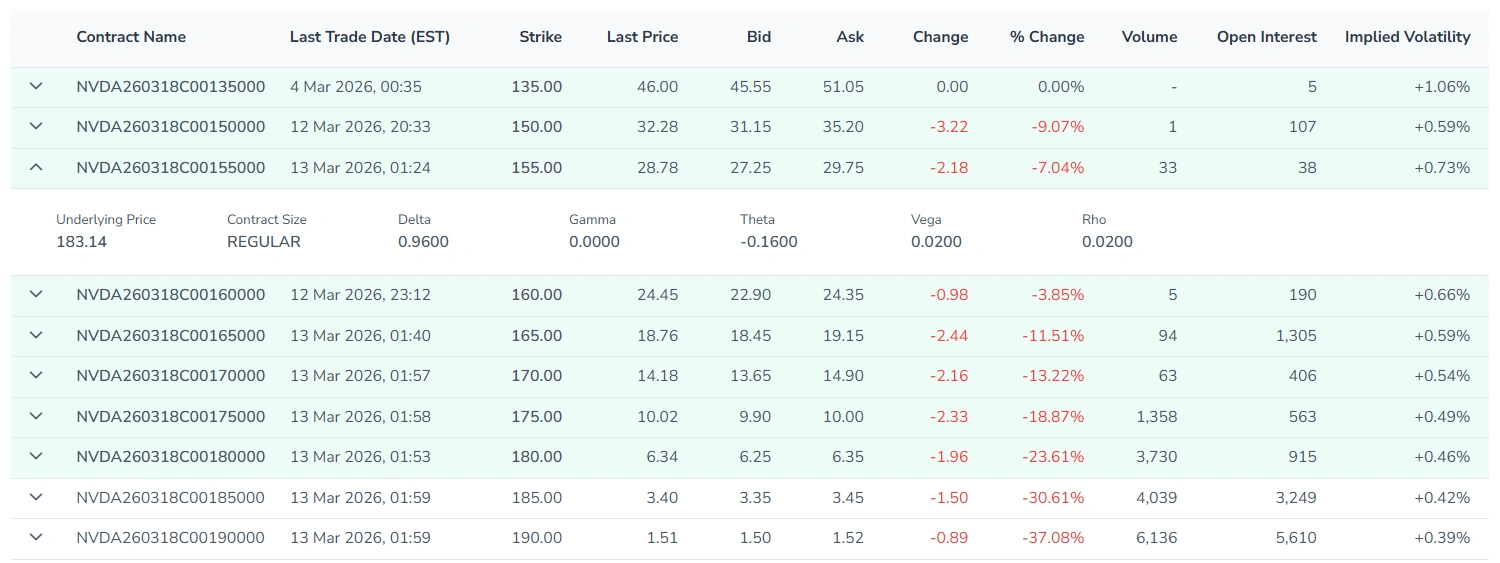
Task: Select contract name NVDA260318C00135000
Action: pyautogui.click(x=171, y=87)
